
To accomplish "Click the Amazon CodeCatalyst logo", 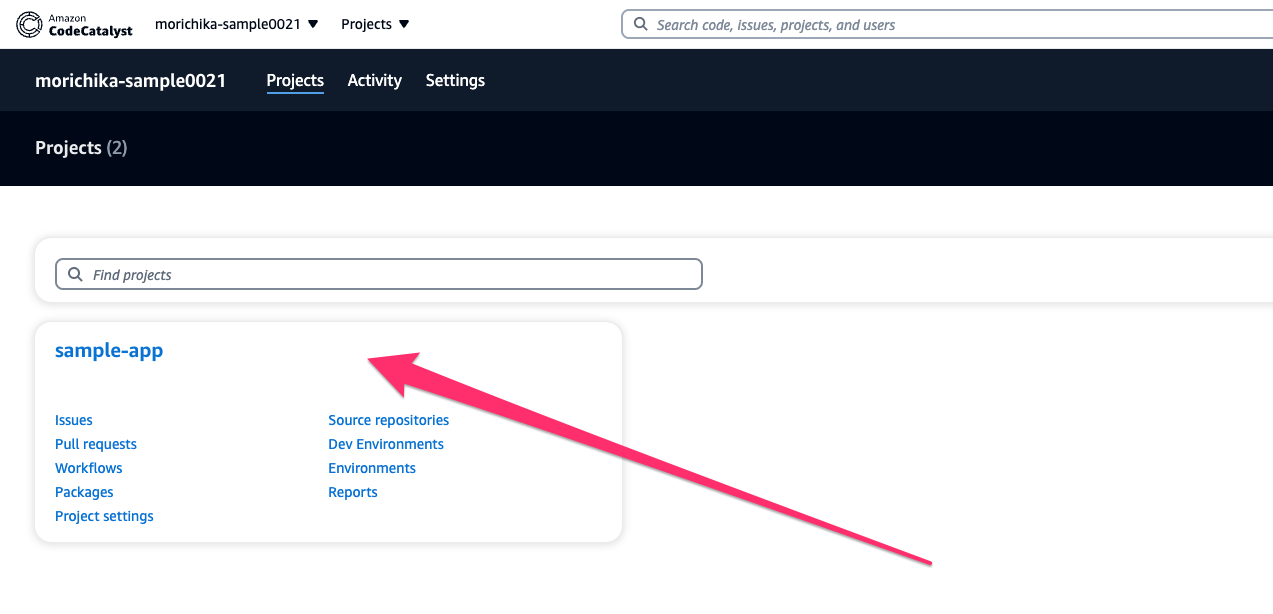I will tap(74, 24).
